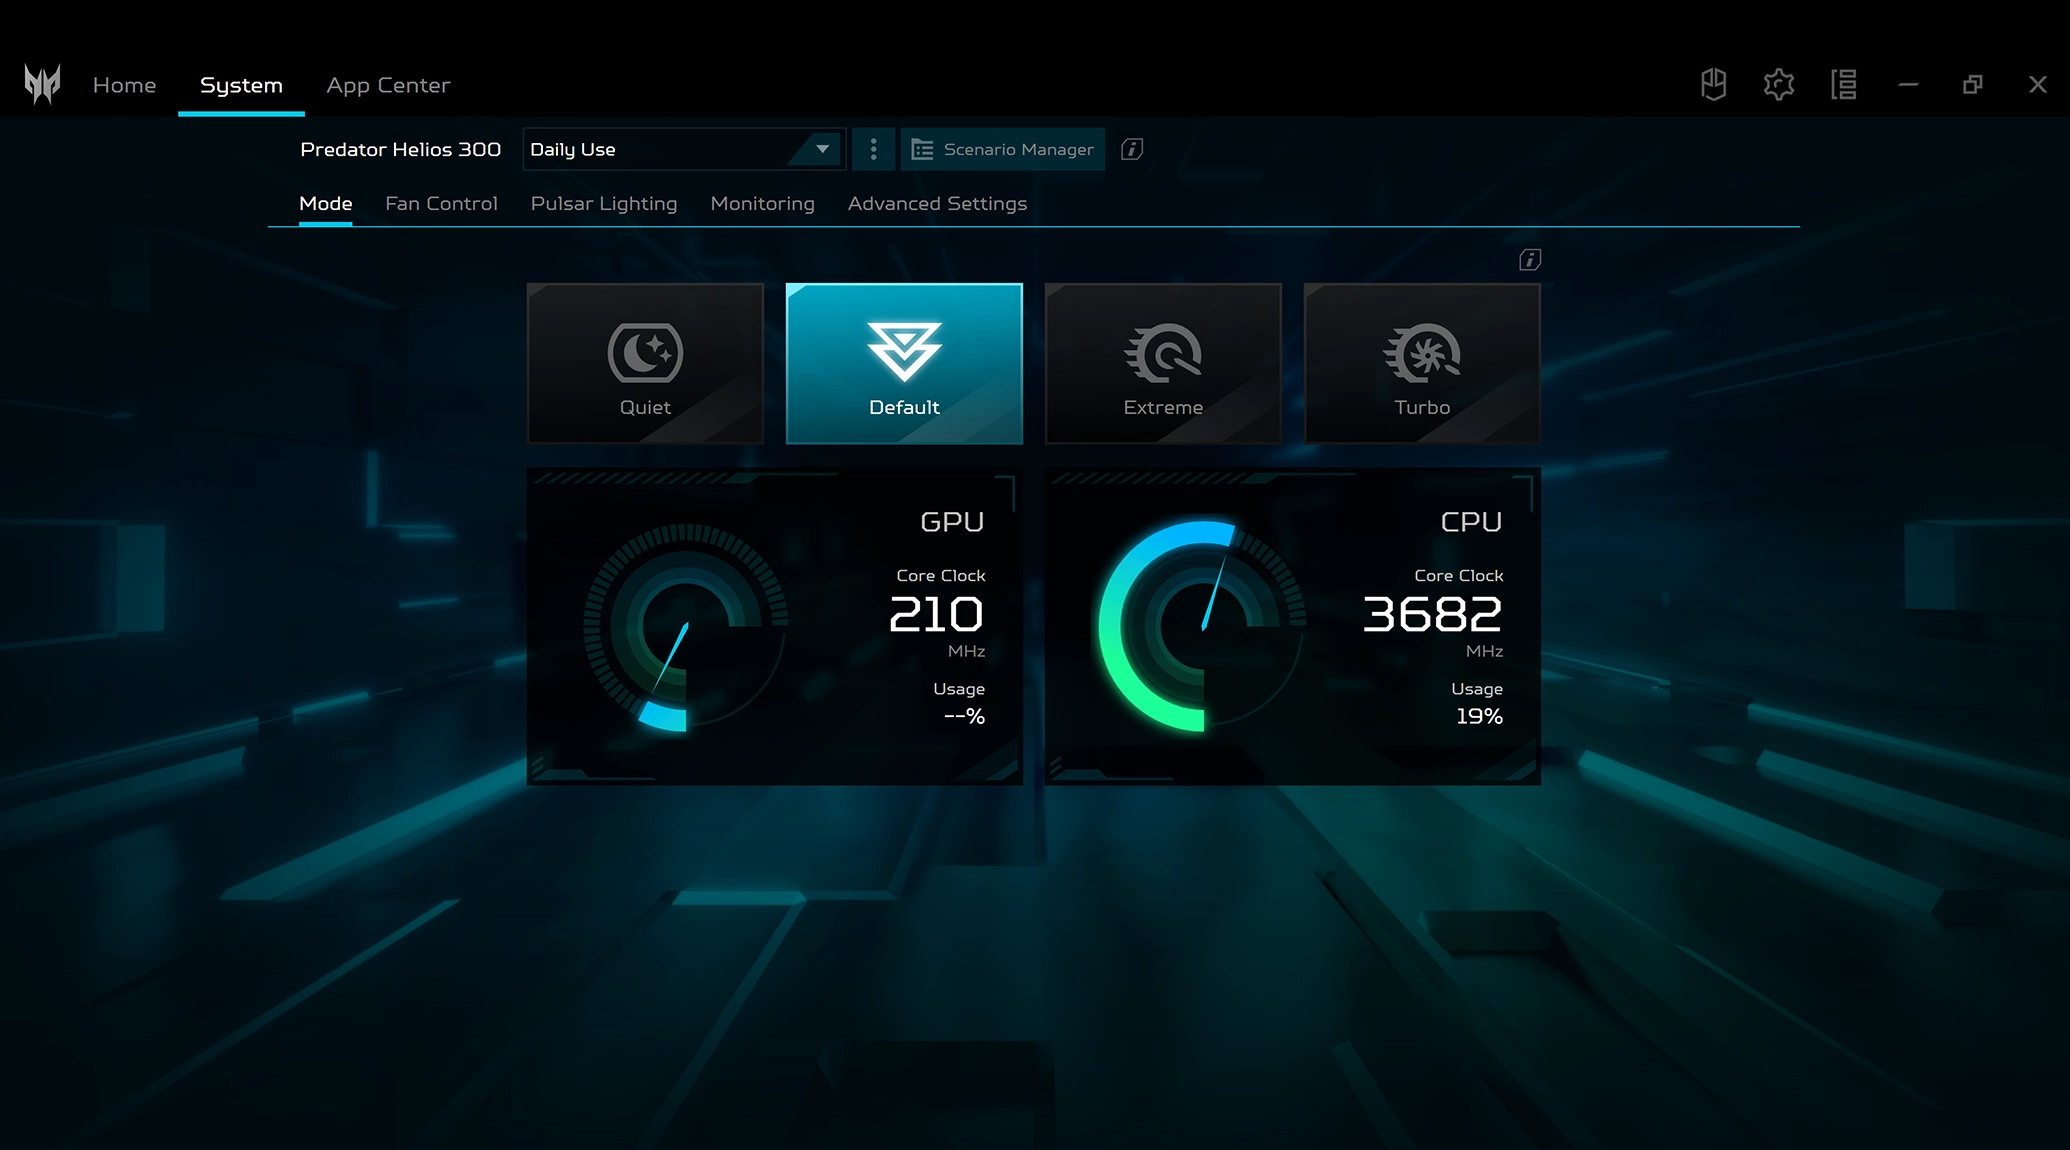Select the System tab
2070x1150 pixels.
241,85
